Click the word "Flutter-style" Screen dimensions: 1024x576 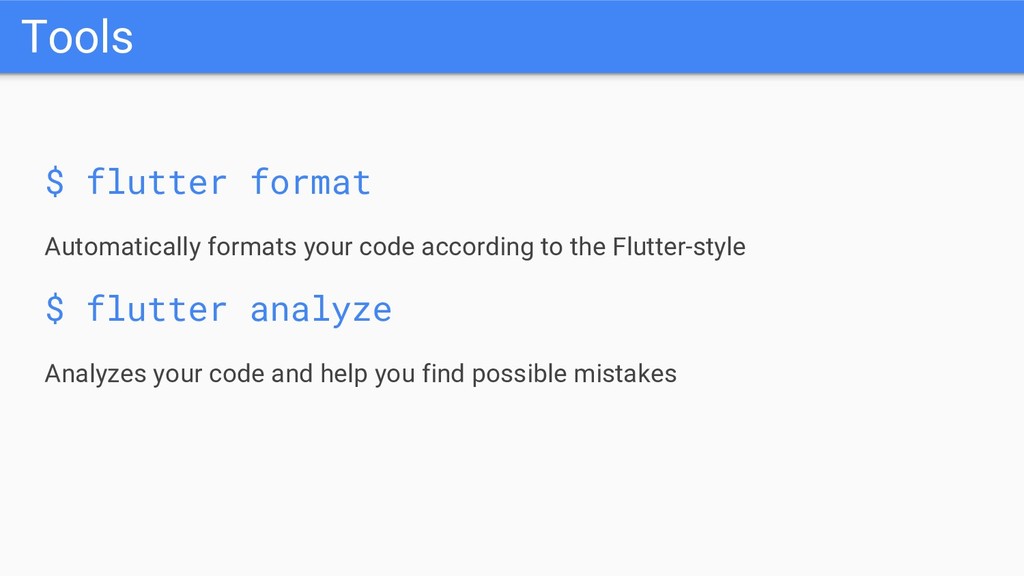click(x=679, y=247)
